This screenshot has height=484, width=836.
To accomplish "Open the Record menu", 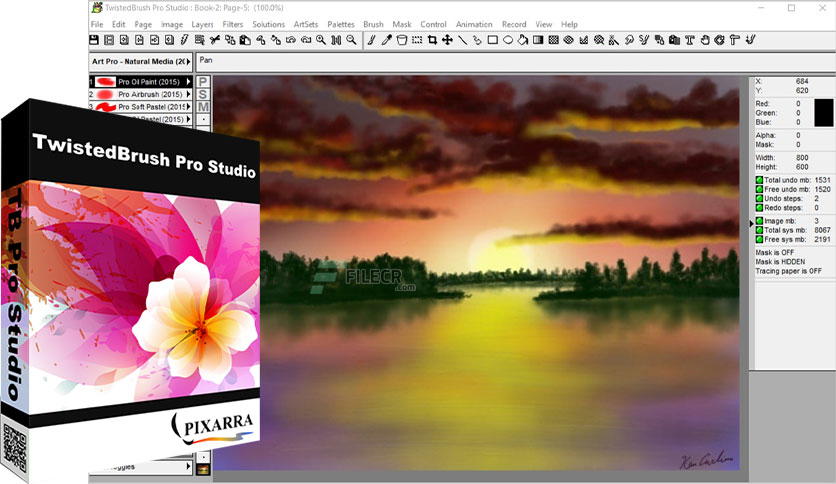I will pos(514,24).
